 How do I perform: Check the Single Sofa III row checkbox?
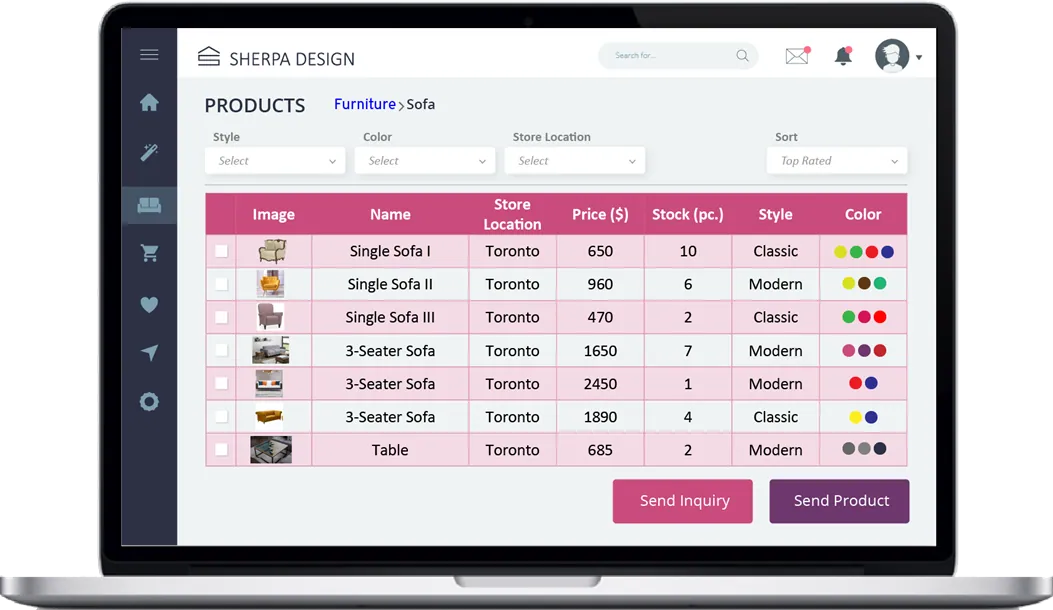point(221,317)
